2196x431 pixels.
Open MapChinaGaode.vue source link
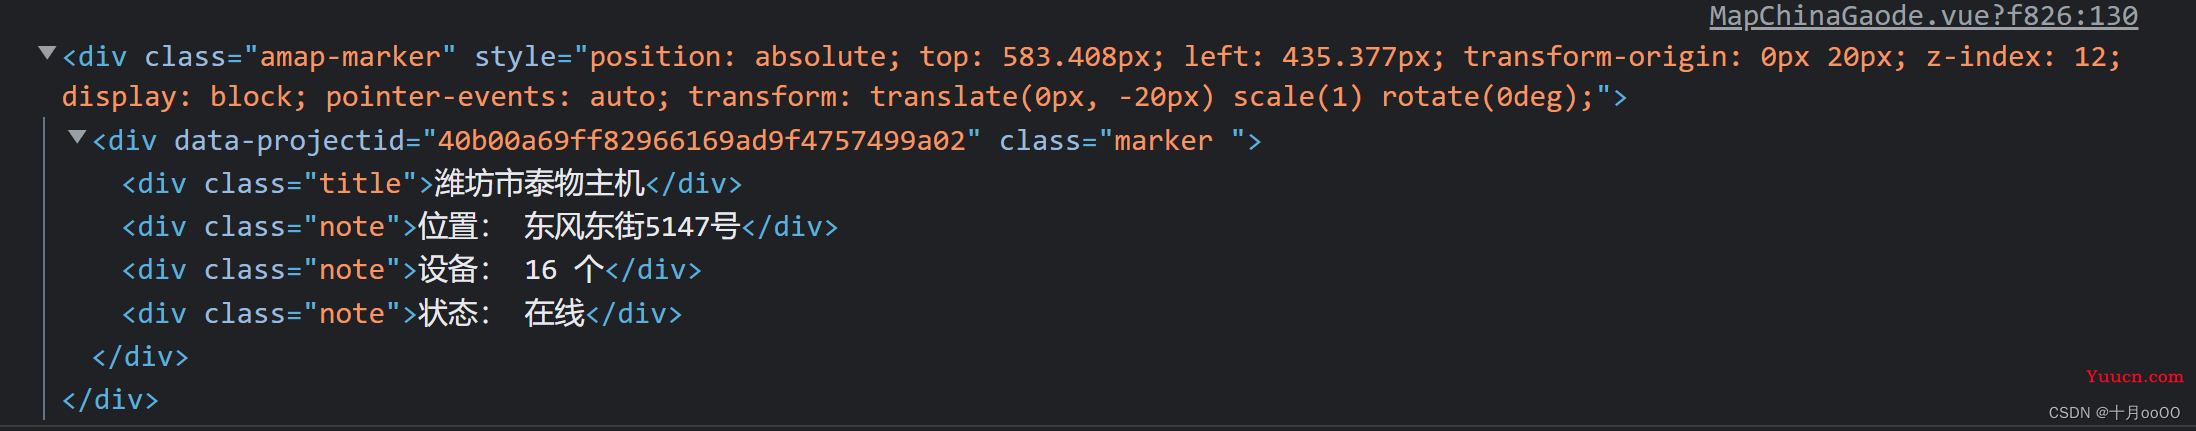coord(1922,16)
